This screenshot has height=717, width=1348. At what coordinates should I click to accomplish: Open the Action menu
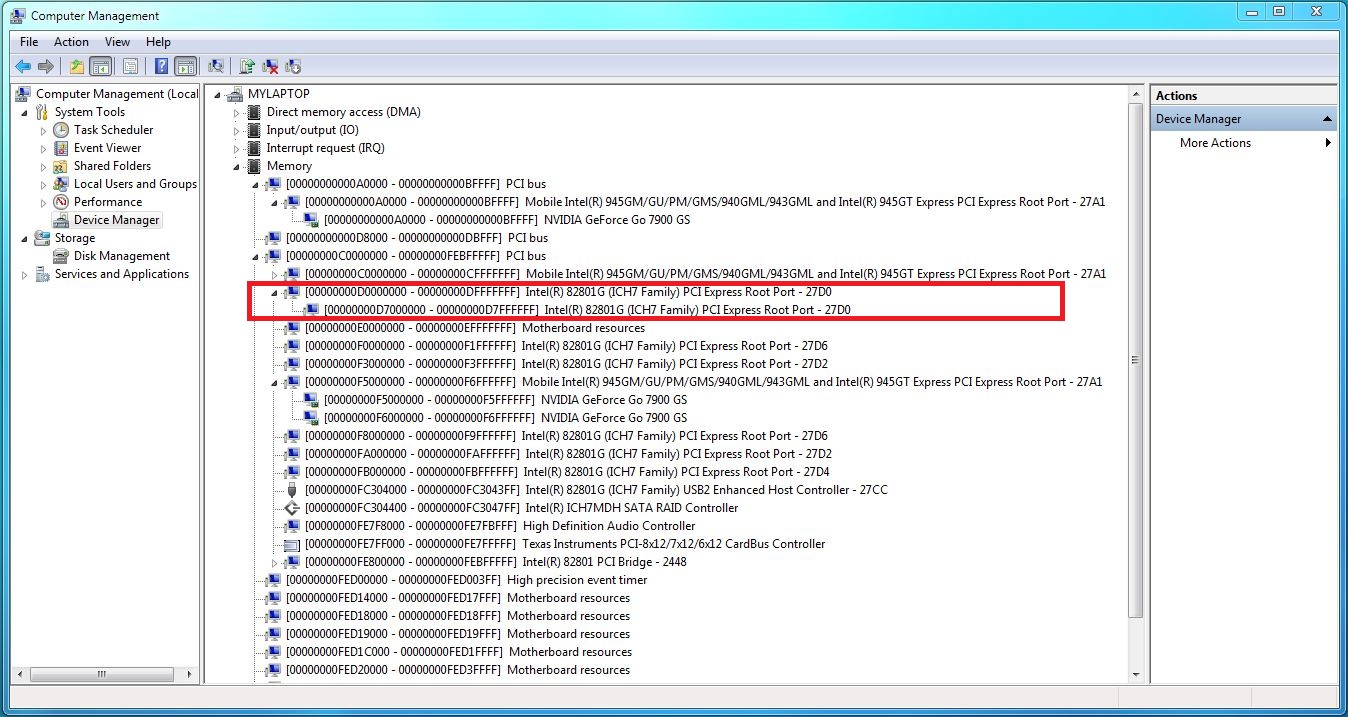[71, 42]
